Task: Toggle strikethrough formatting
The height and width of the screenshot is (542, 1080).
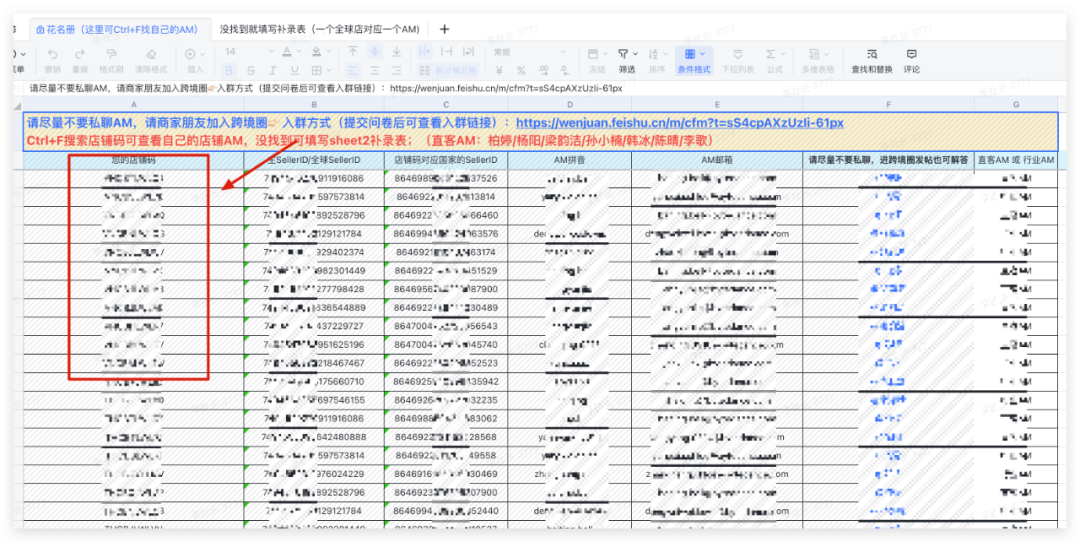Action: [251, 70]
